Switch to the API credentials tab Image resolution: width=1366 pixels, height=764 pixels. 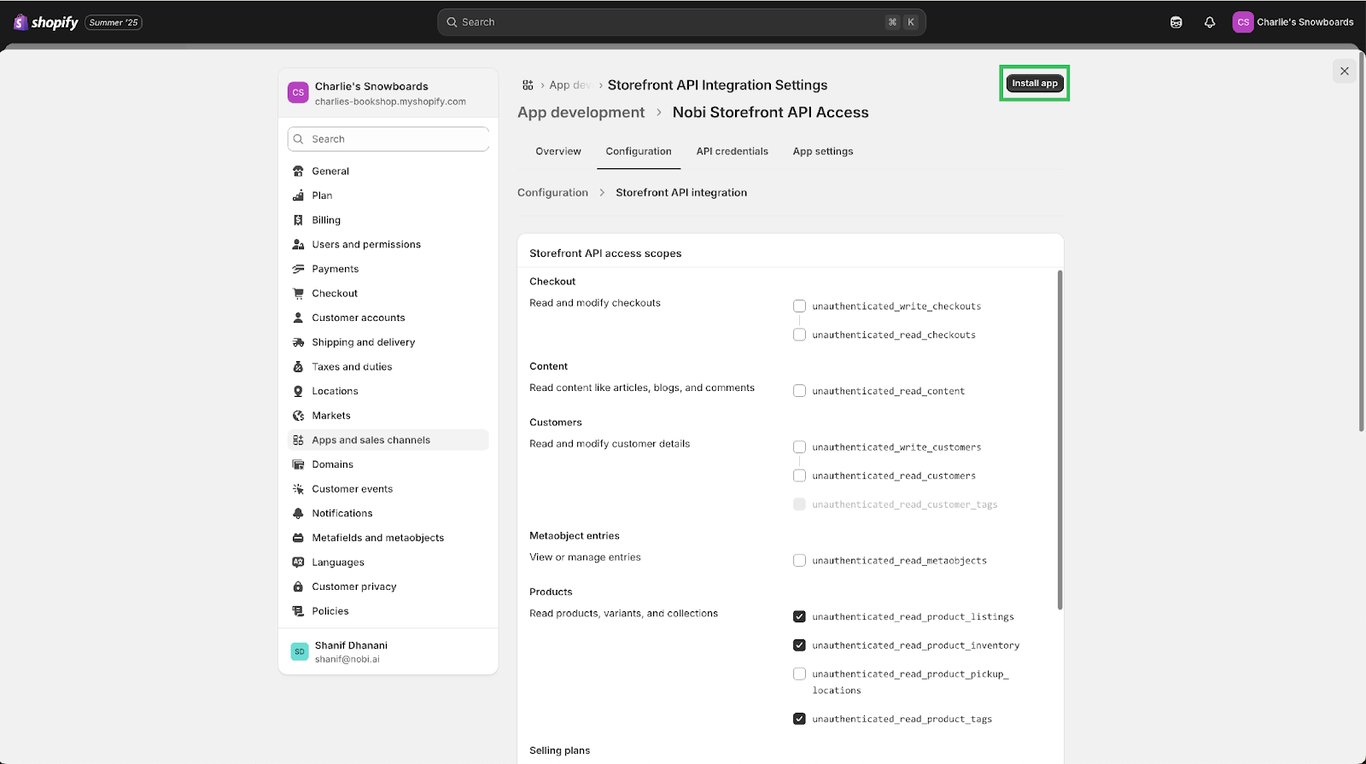point(732,151)
